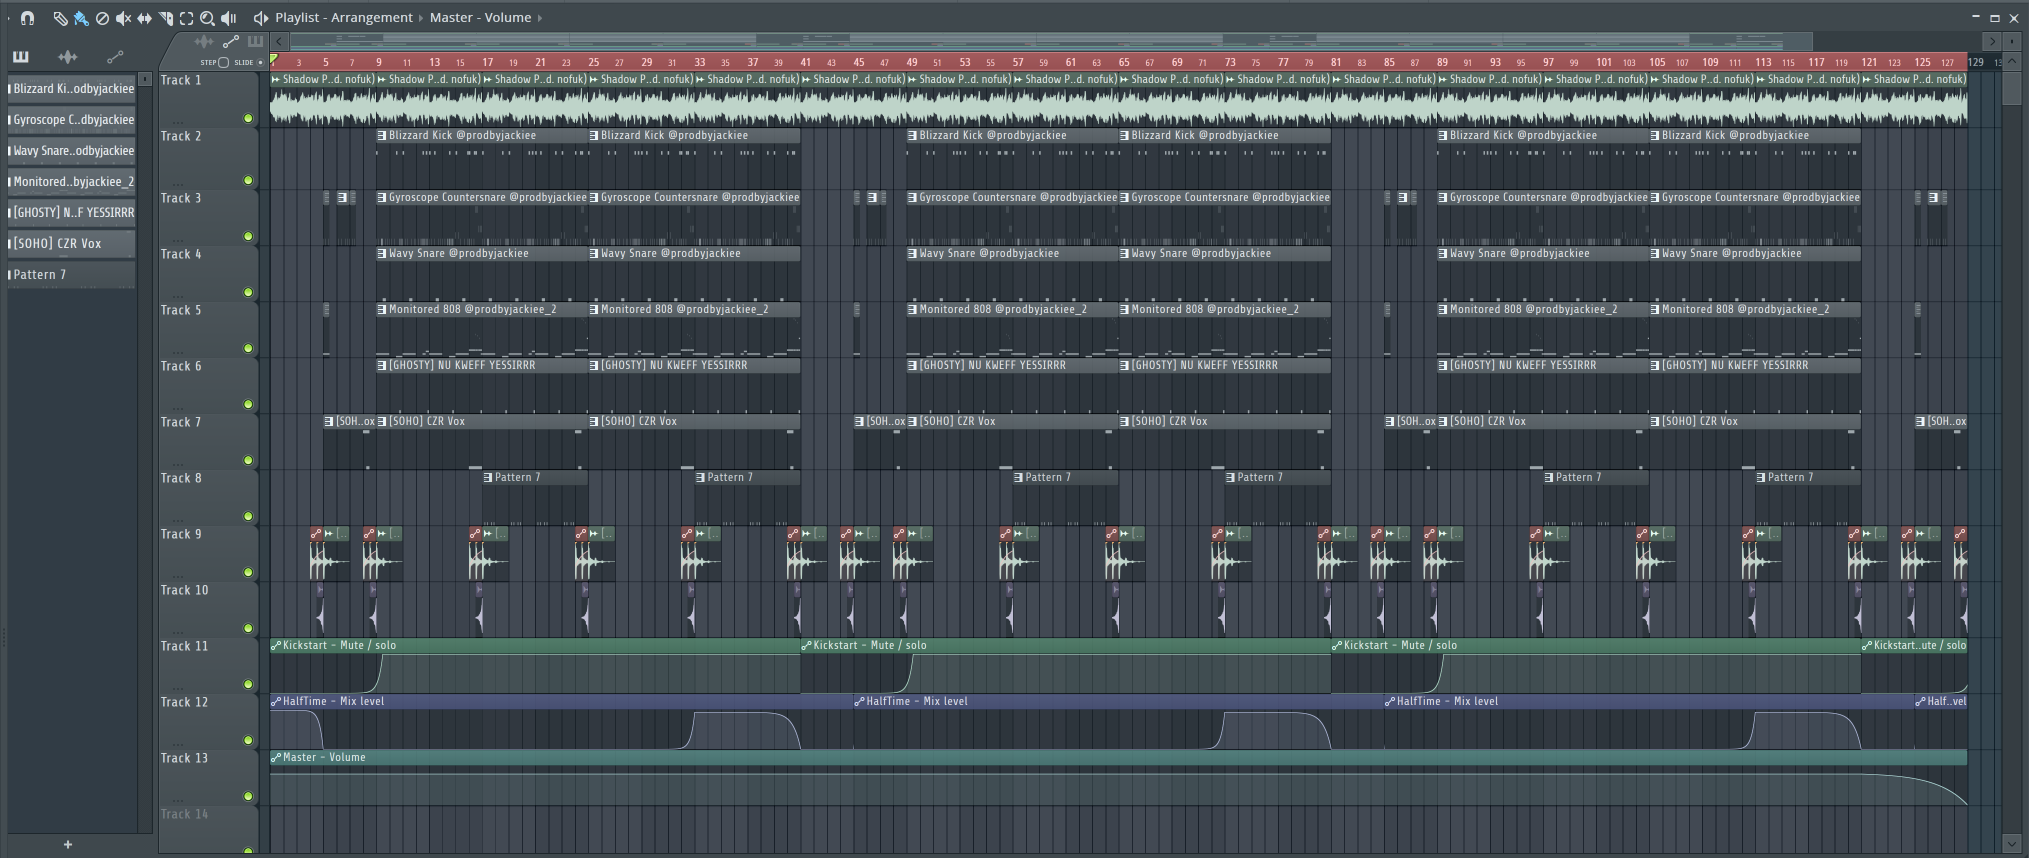Click the first Shadow audio clip on Track 1

(322, 100)
